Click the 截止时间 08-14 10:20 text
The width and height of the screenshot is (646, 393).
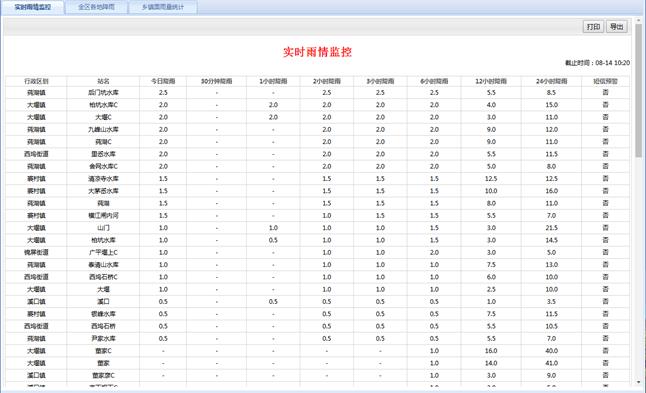tap(597, 63)
